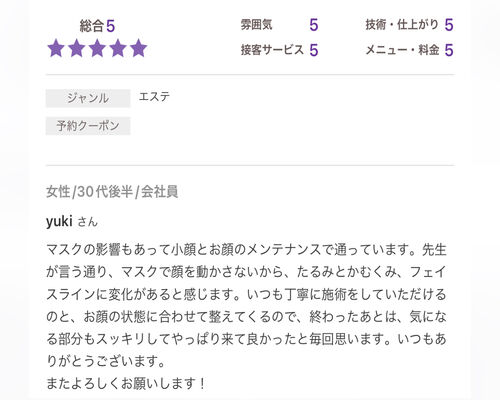500x400 pixels.
Task: Click the 女性/30代後半/会社員 reviewer info
Action: pyautogui.click(x=112, y=191)
